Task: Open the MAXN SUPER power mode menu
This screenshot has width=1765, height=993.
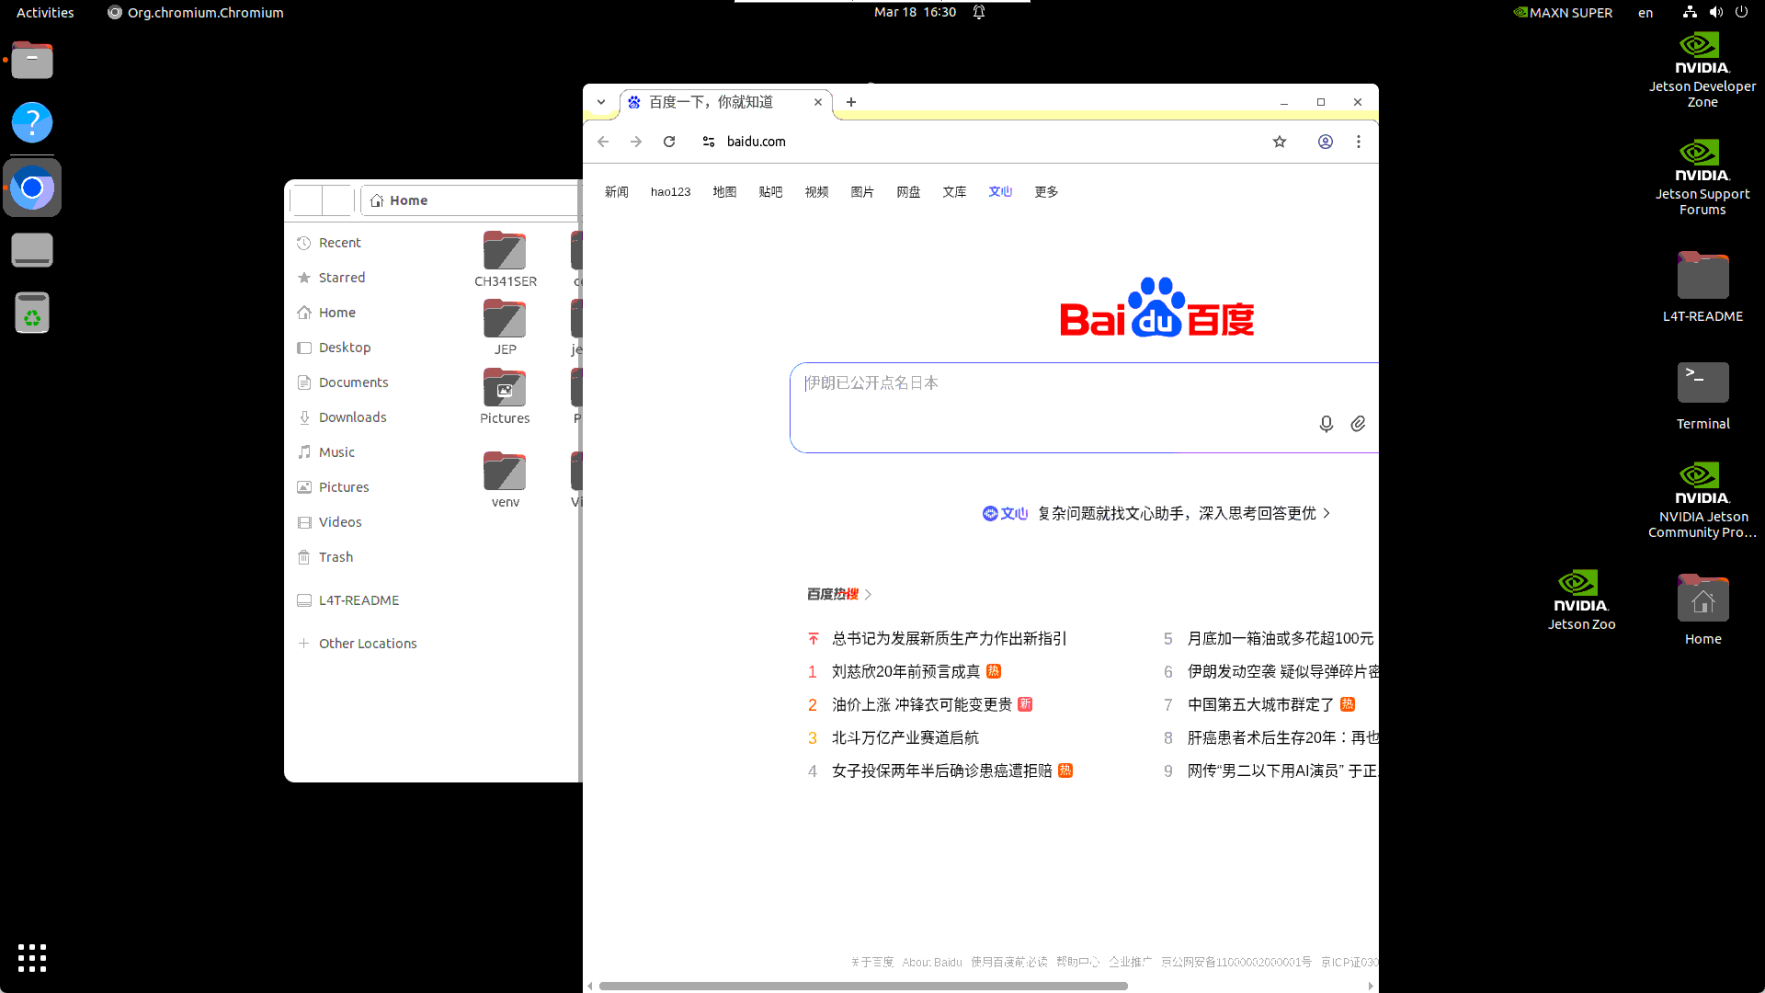Action: pos(1562,13)
